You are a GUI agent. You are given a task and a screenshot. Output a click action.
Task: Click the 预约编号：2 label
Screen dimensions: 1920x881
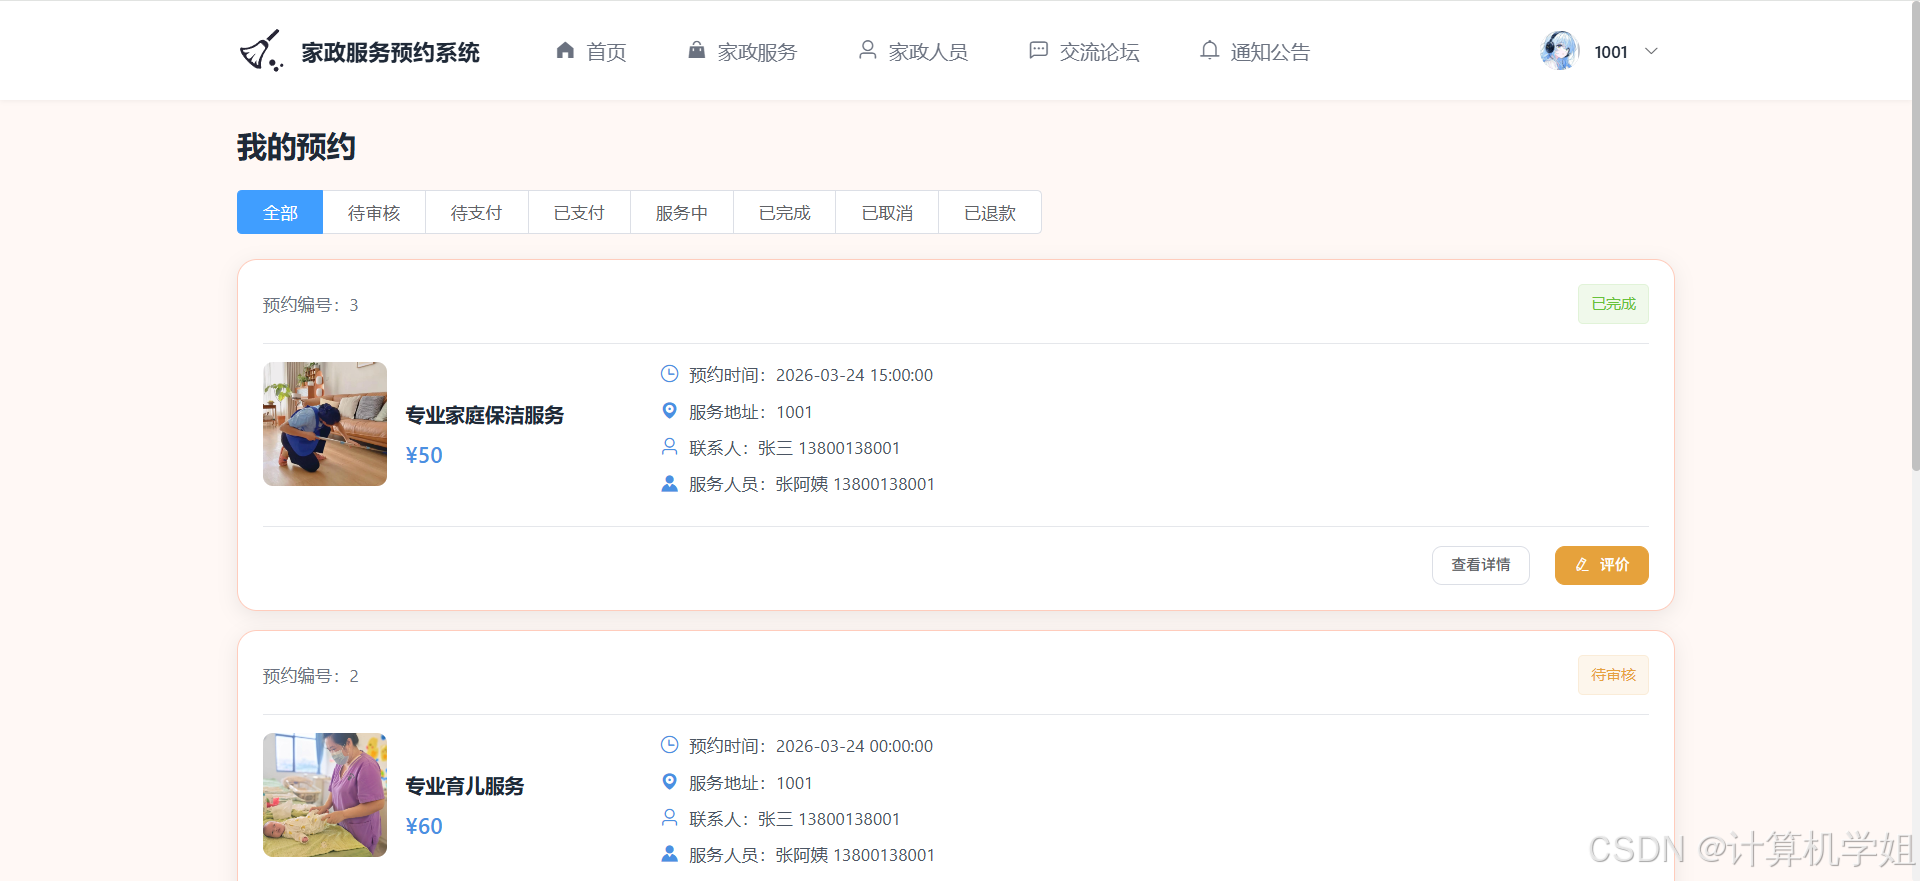click(x=311, y=676)
